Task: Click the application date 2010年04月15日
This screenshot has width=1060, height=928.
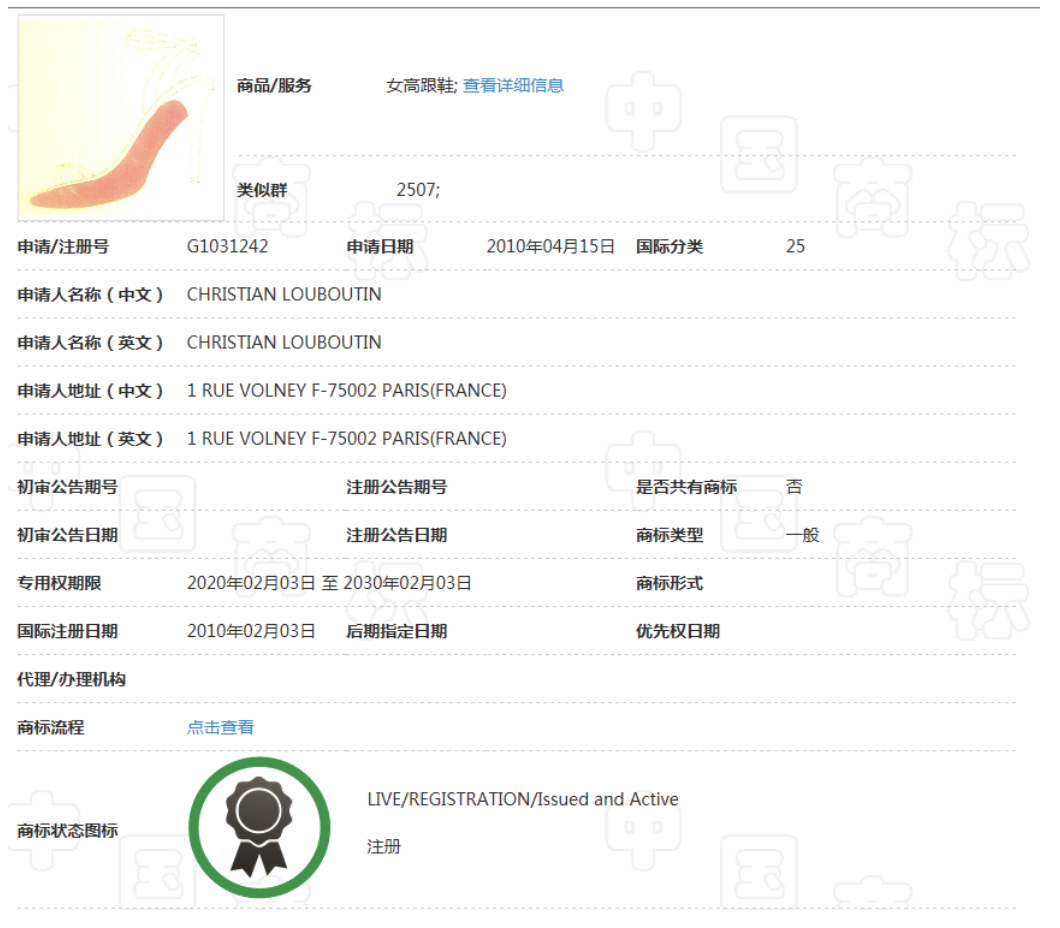Action: 550,246
